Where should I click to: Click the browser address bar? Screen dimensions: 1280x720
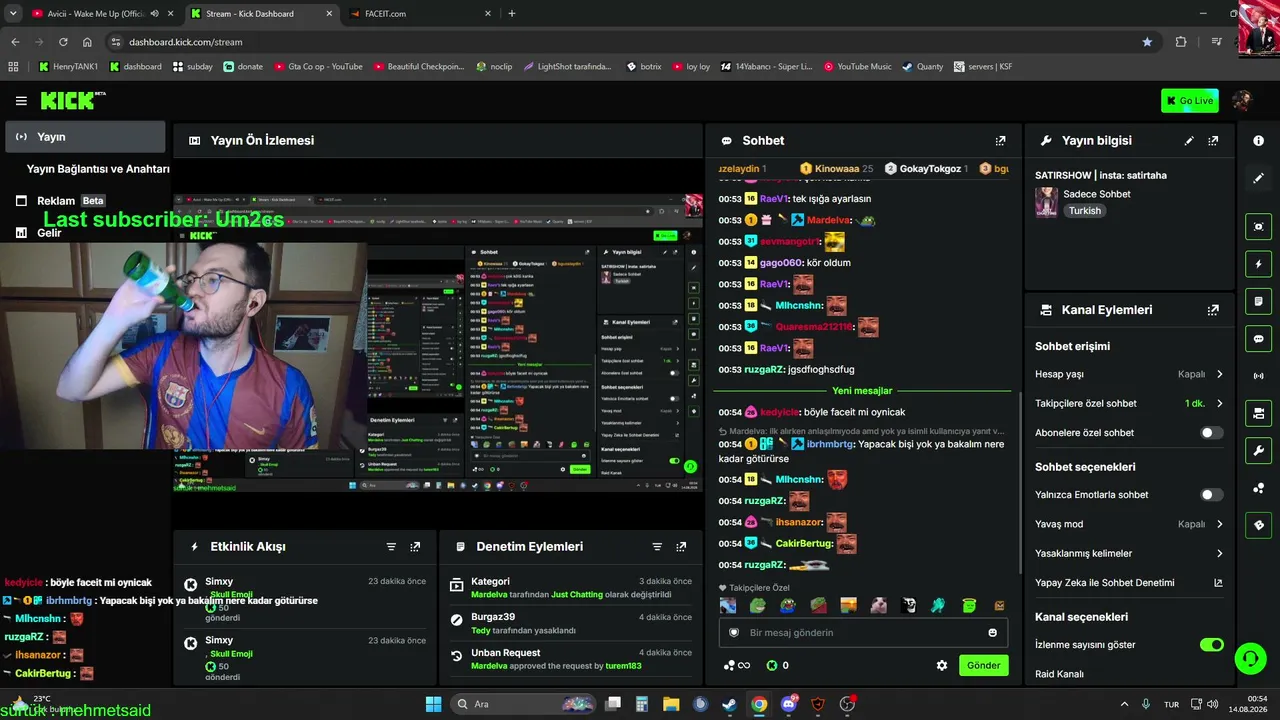[630, 42]
